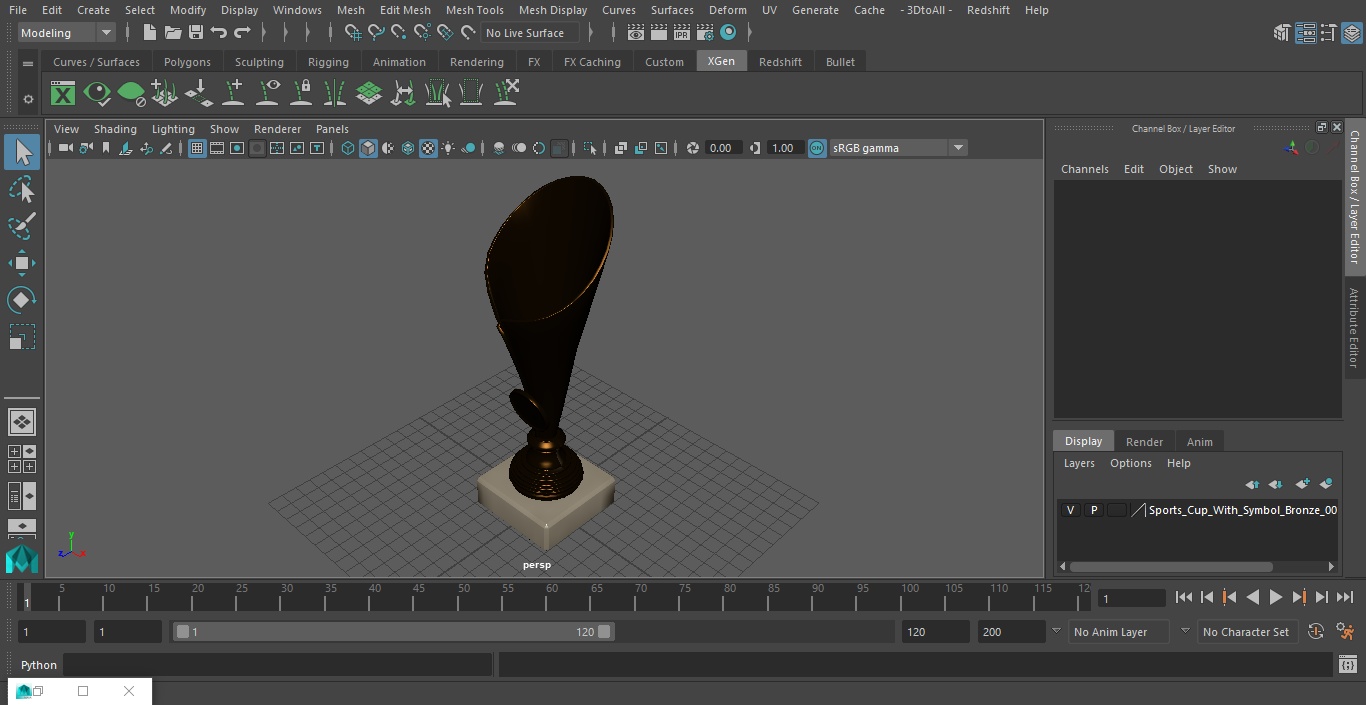Toggle layer visibility V box
This screenshot has width=1366, height=705.
pos(1070,510)
